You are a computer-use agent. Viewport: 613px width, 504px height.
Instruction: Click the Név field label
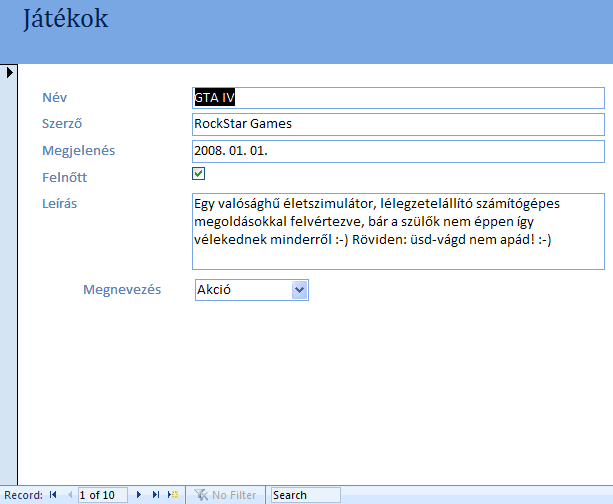(x=54, y=97)
